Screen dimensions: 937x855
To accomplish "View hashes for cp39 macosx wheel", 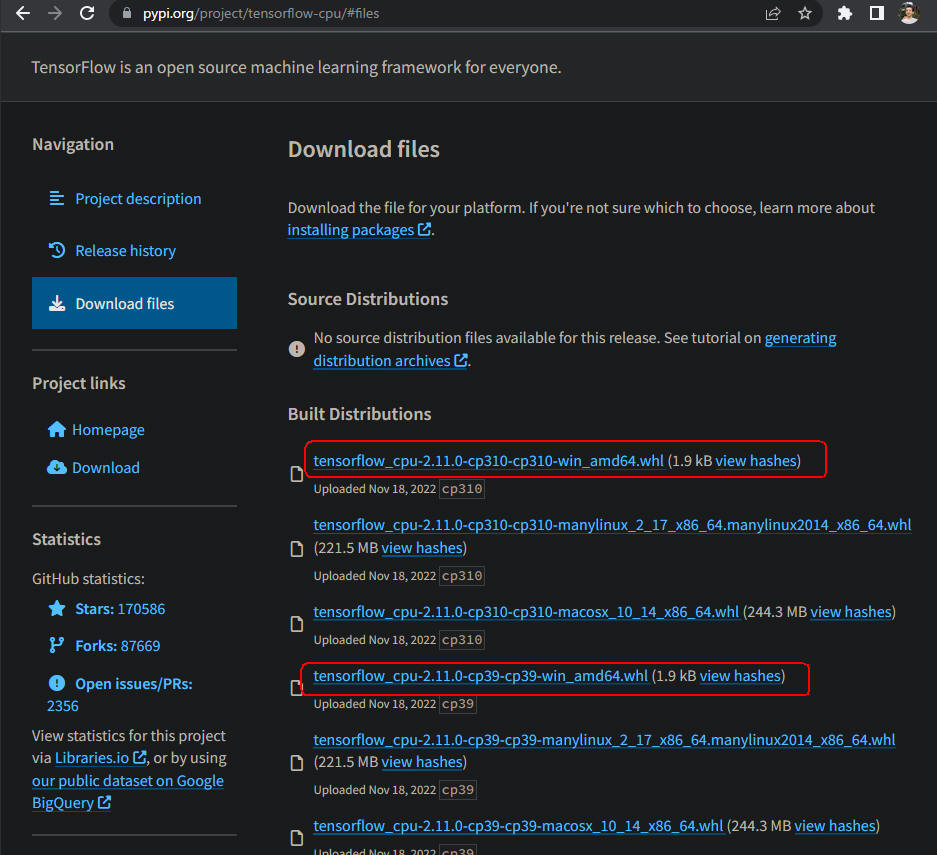I will [x=835, y=826].
